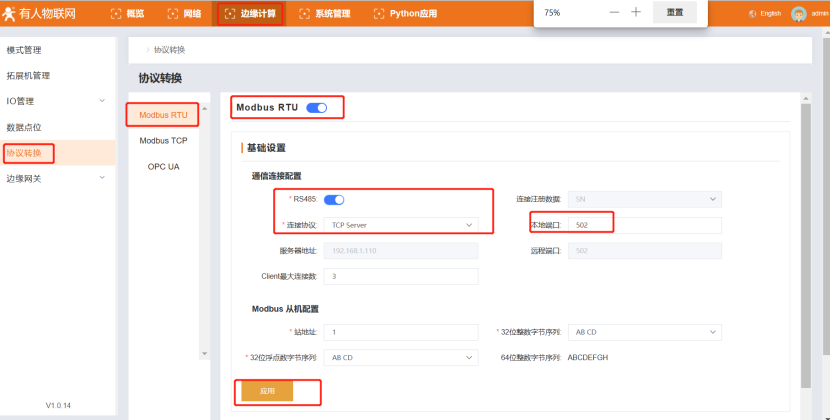Click the zoom out minus icon
This screenshot has height=420, width=830.
[613, 12]
